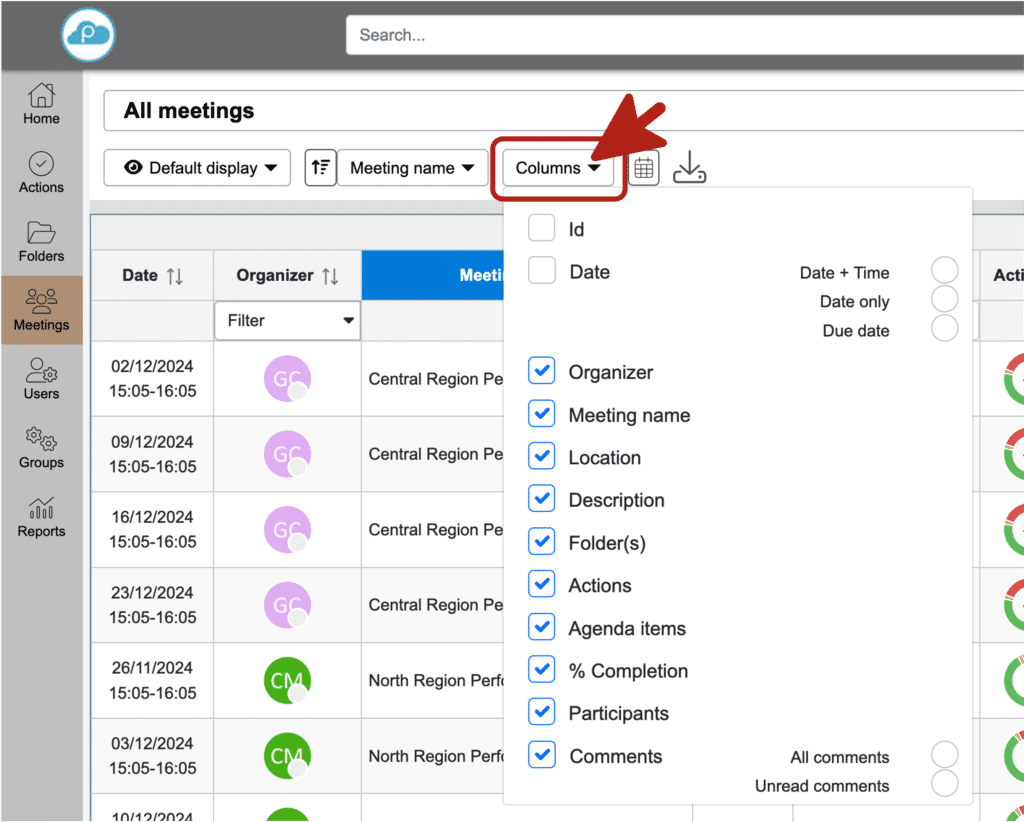Toggle the sort order icon button

(320, 168)
